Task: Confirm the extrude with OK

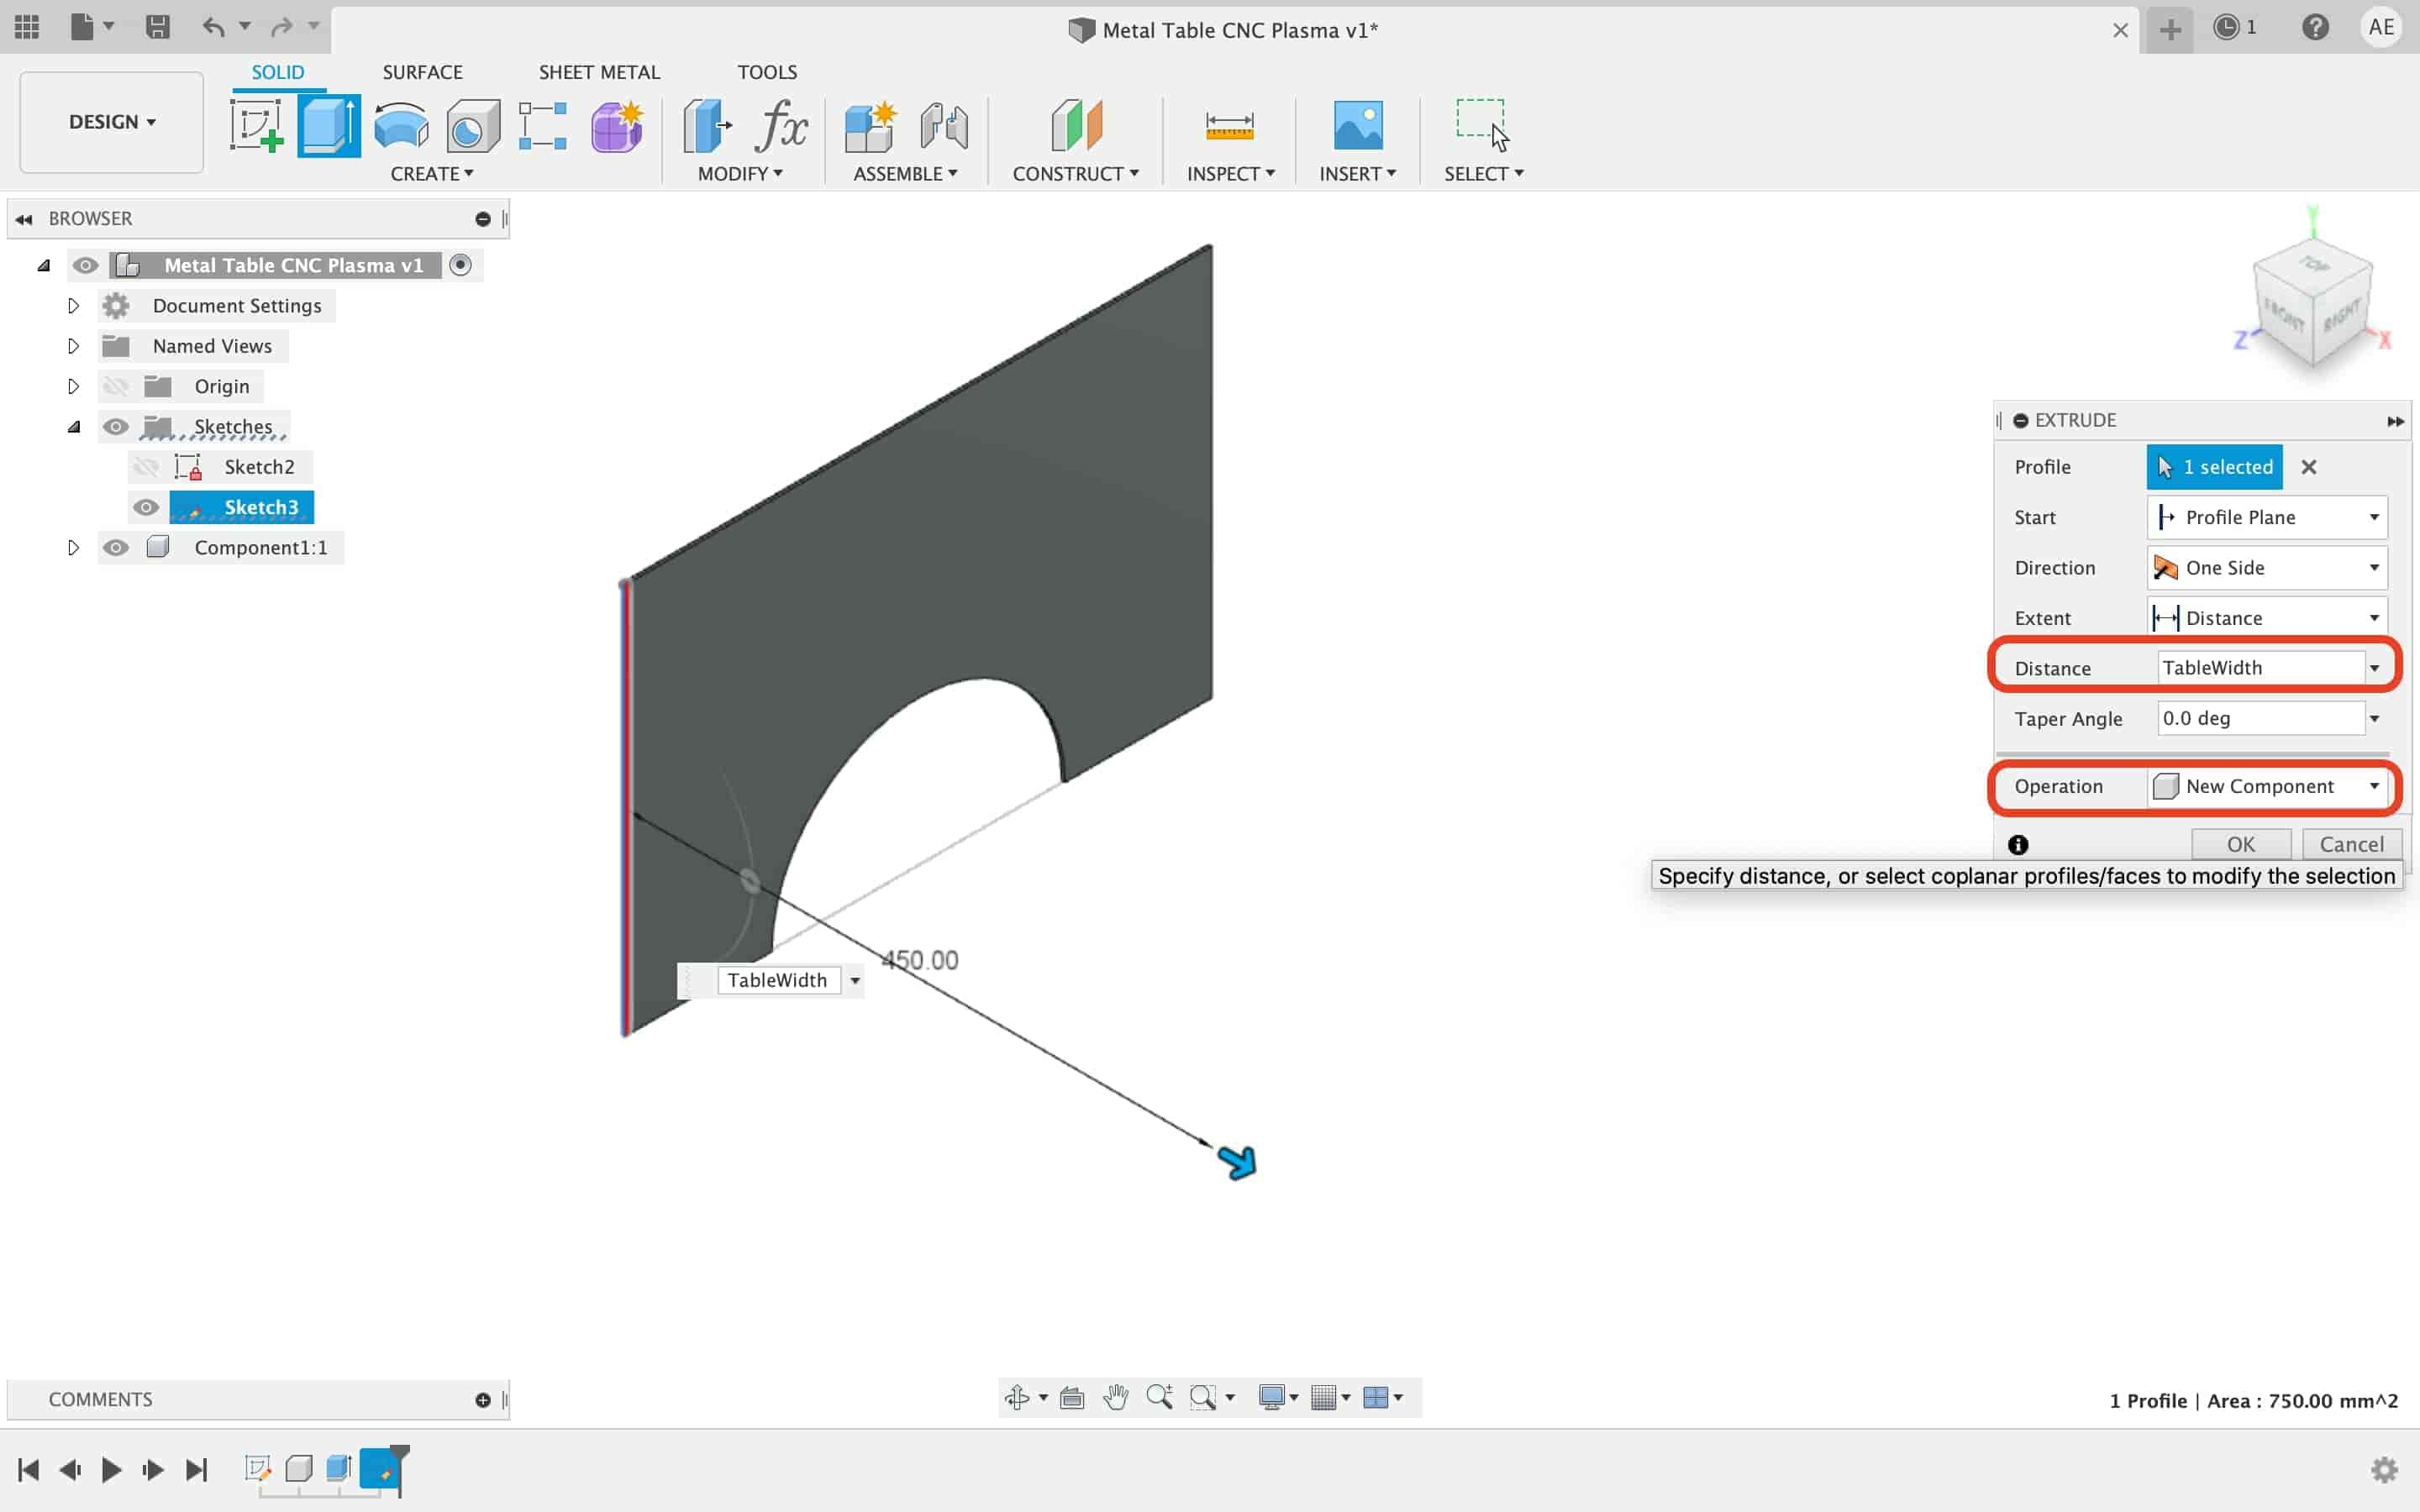Action: pos(2240,844)
